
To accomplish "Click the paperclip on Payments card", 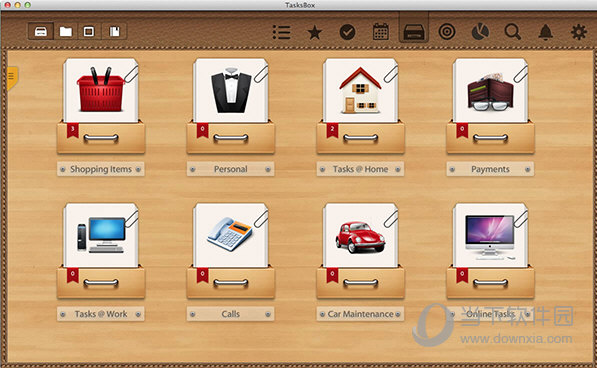I will pyautogui.click(x=520, y=73).
